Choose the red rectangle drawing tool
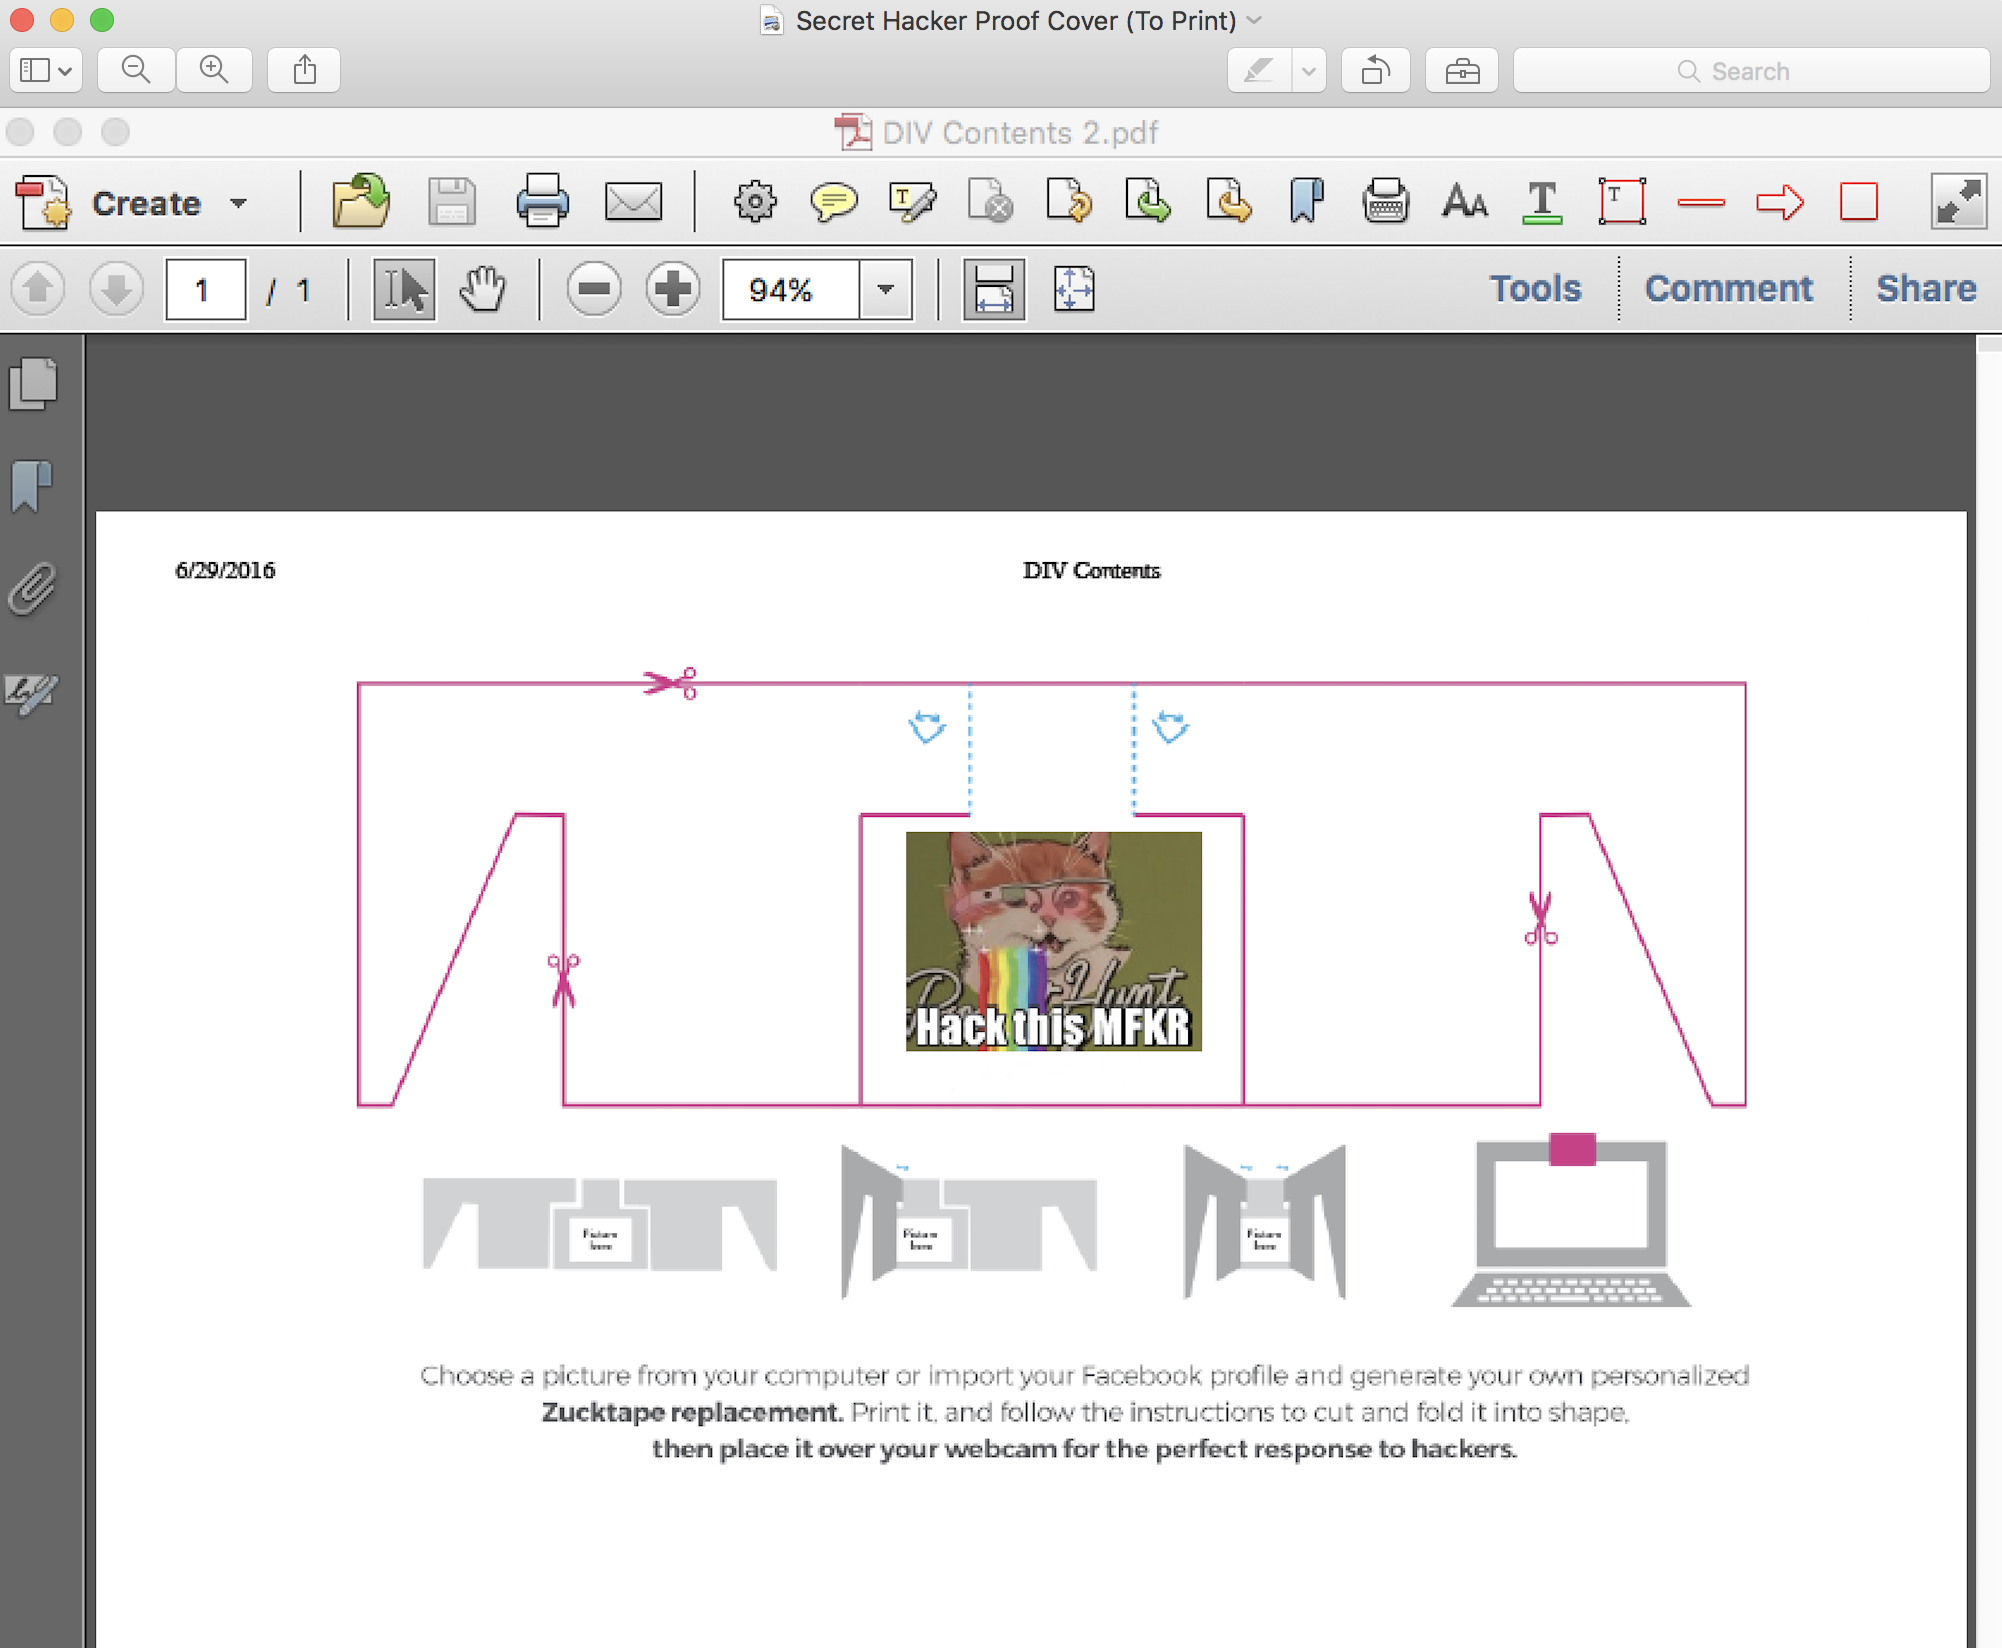This screenshot has width=2002, height=1648. pos(1859,202)
